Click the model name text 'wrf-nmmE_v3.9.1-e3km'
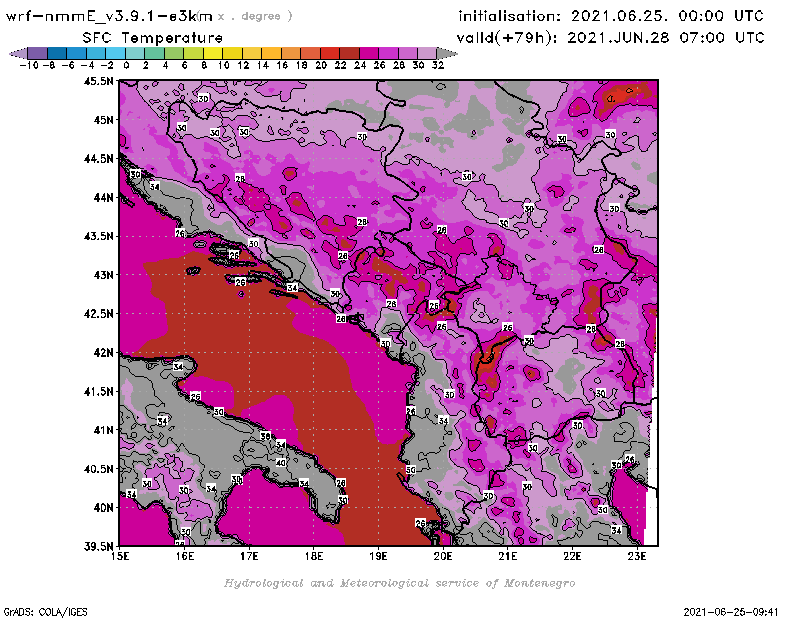The image size is (800, 618). (109, 16)
